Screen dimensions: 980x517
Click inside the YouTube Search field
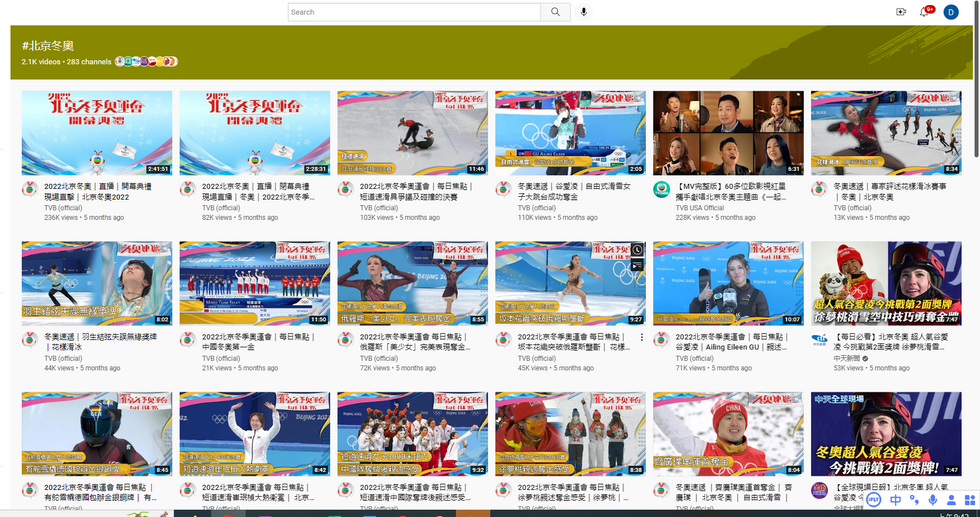pos(414,12)
